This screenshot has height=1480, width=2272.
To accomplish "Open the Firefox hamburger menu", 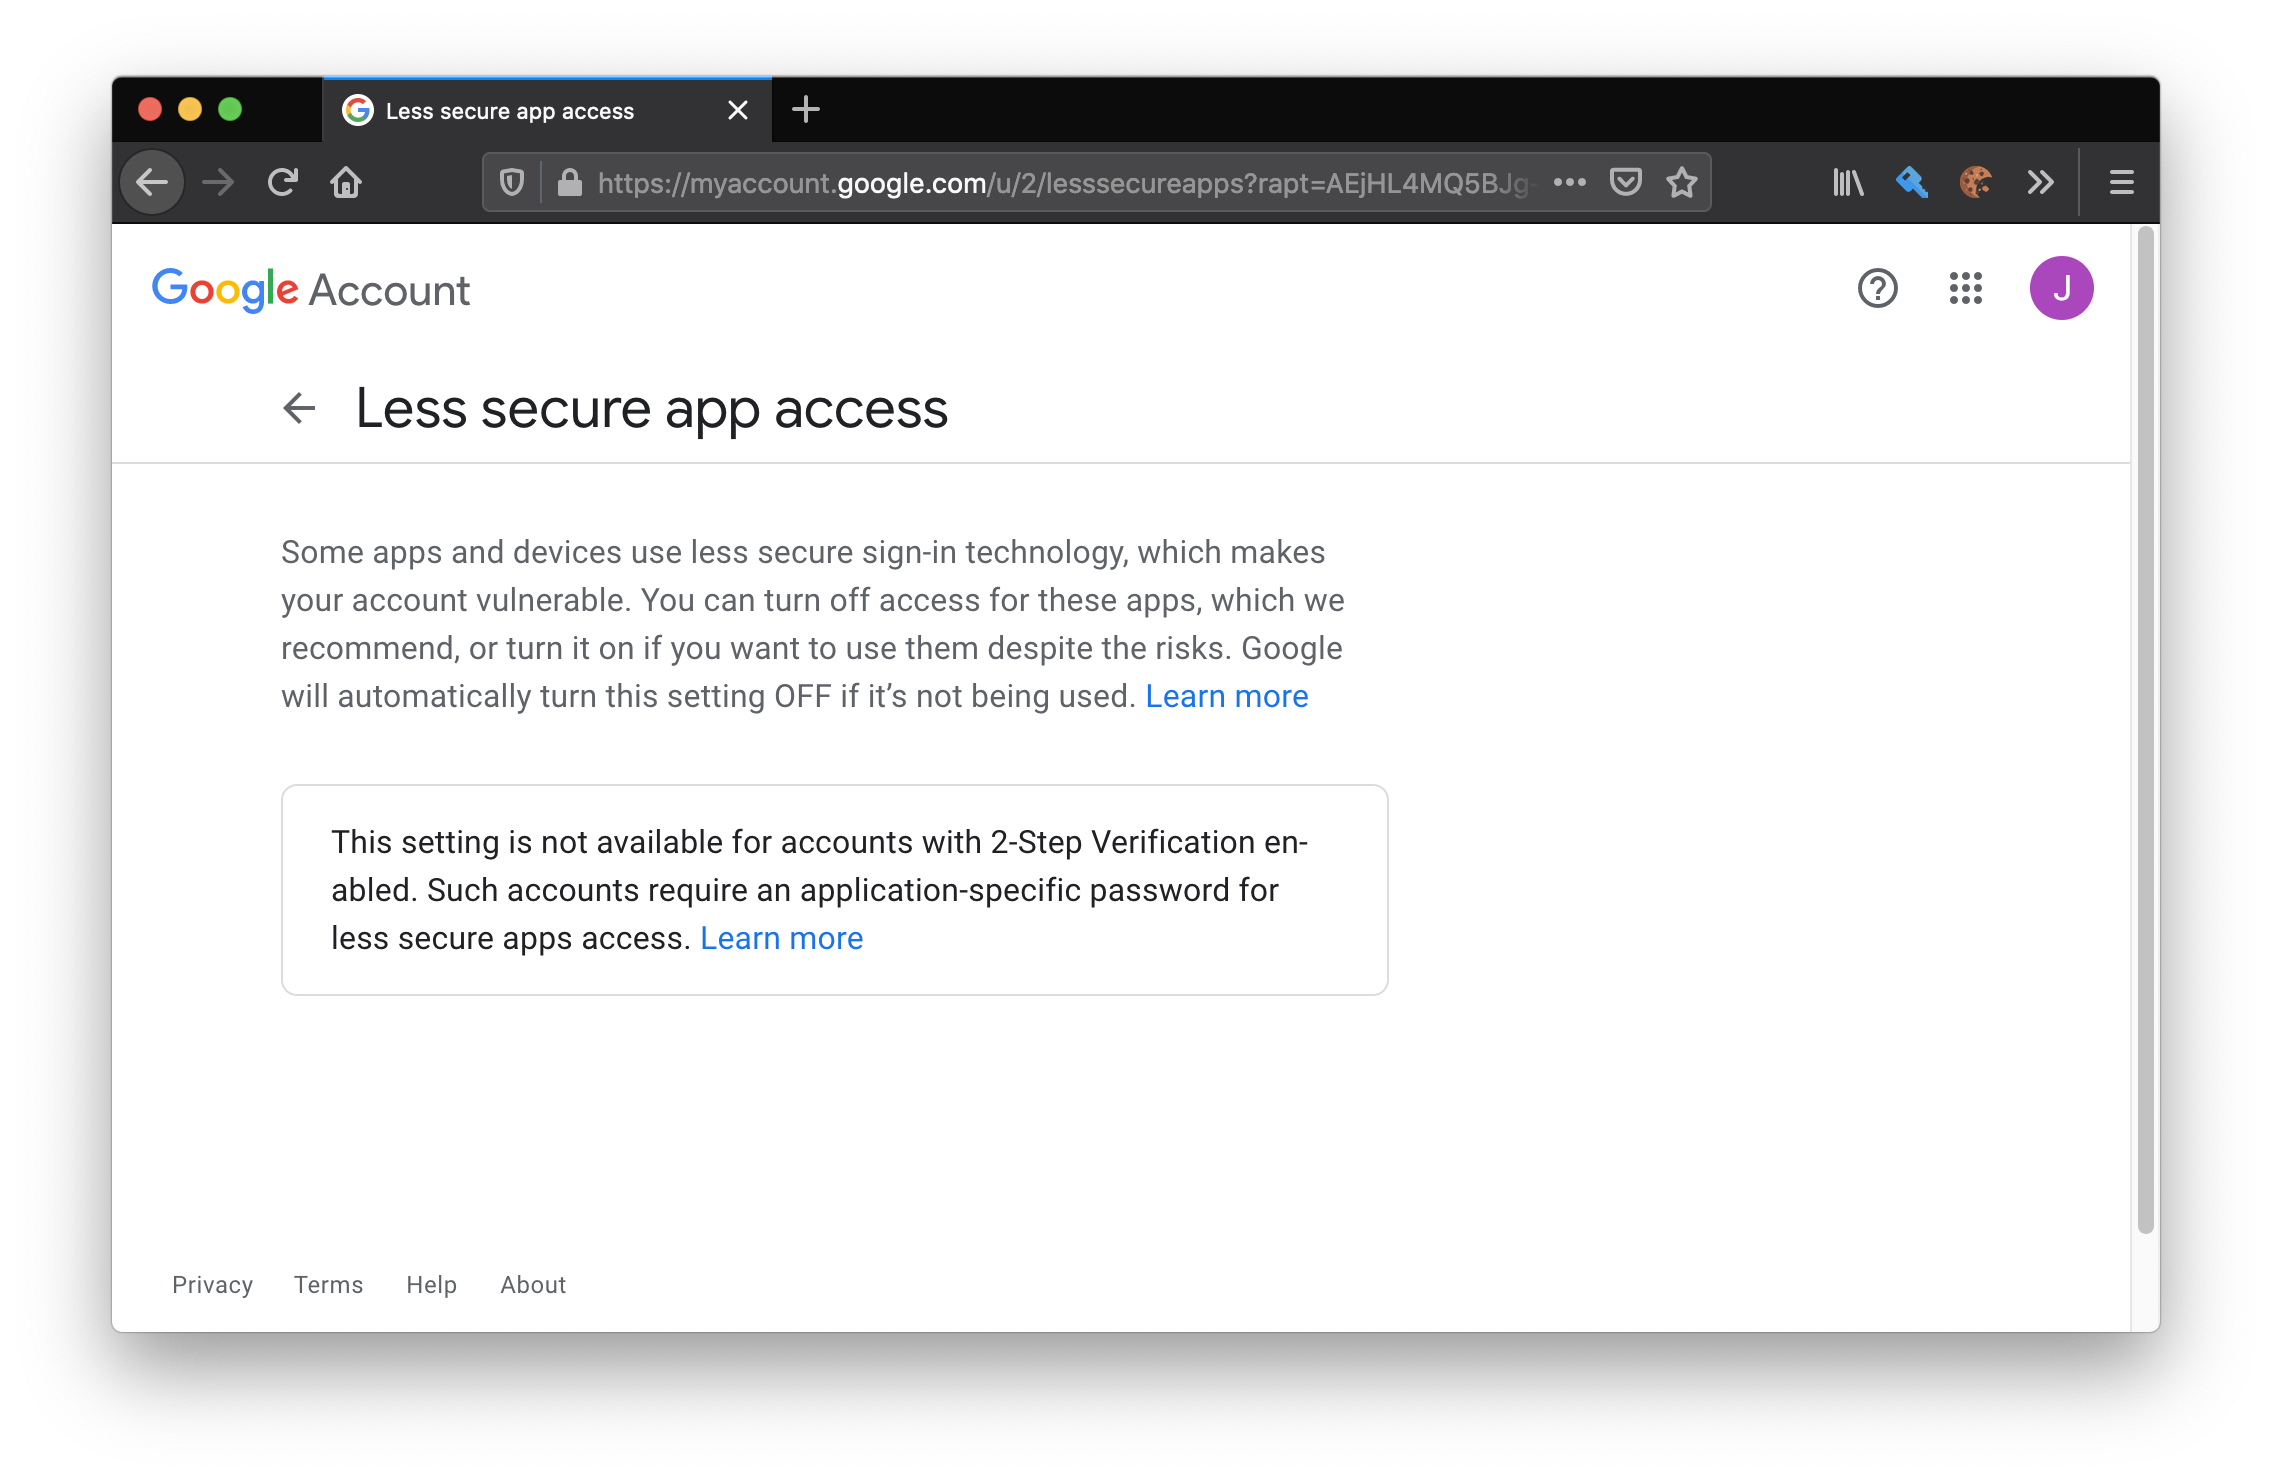I will click(2122, 183).
